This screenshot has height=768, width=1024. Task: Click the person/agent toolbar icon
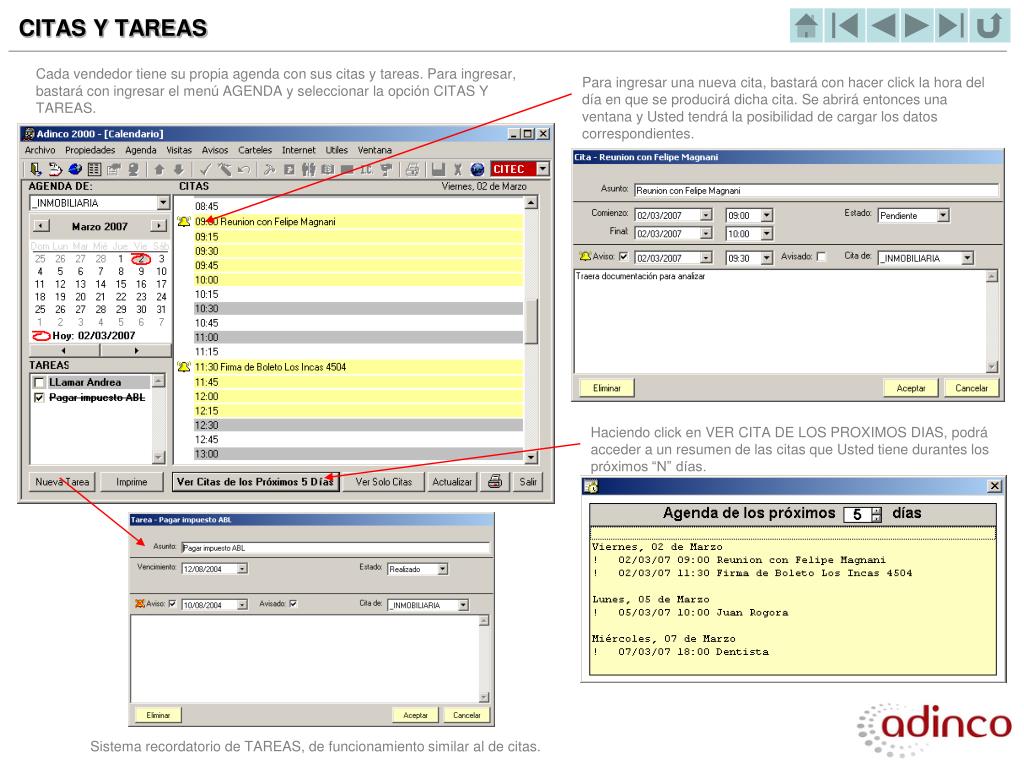point(133,170)
